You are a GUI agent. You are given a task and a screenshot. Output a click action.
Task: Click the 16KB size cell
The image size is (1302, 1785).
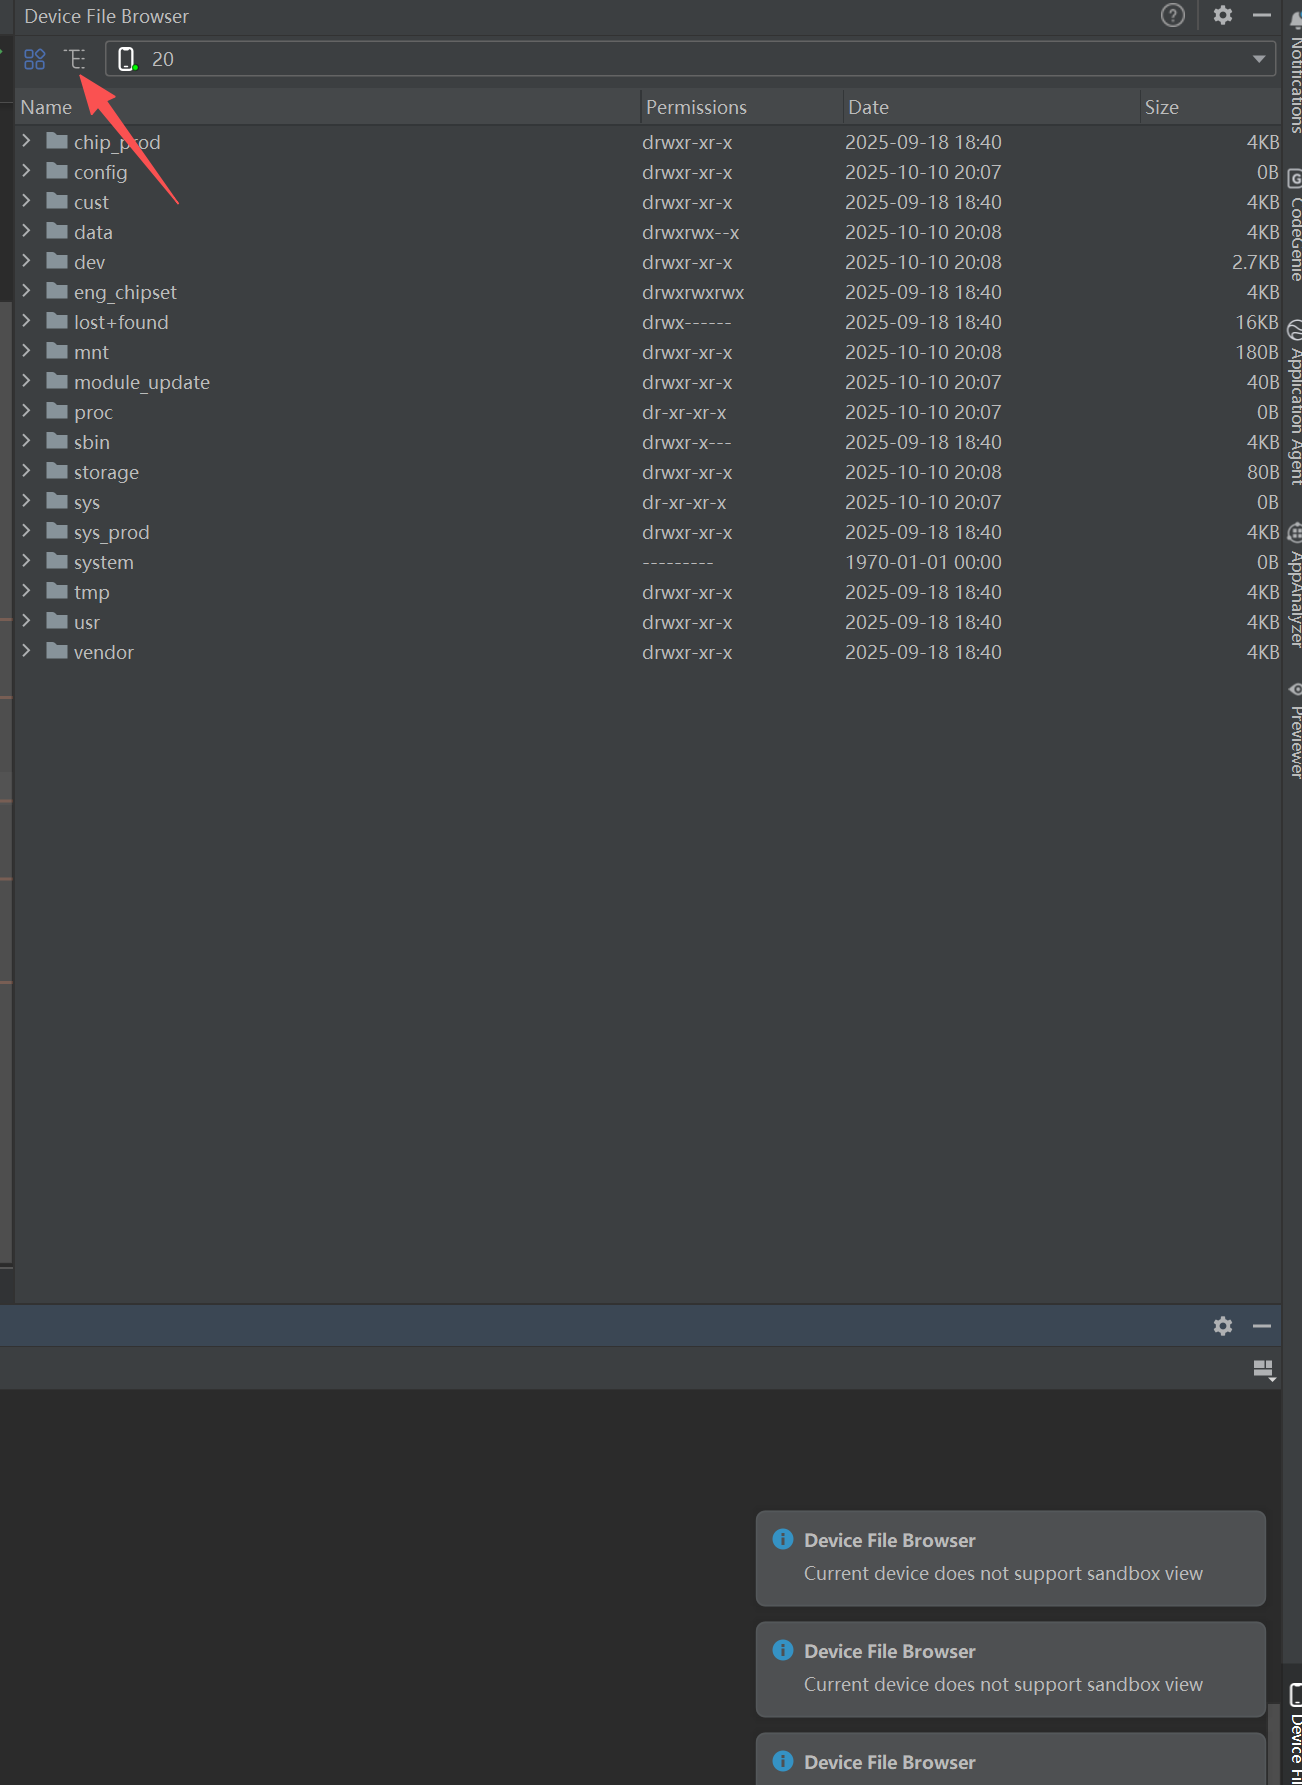(x=1257, y=322)
